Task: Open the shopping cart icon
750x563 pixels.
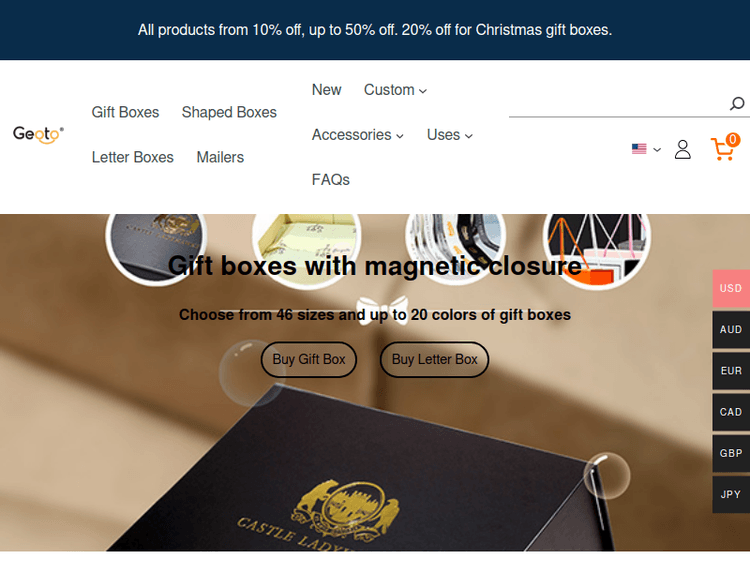Action: (725, 148)
